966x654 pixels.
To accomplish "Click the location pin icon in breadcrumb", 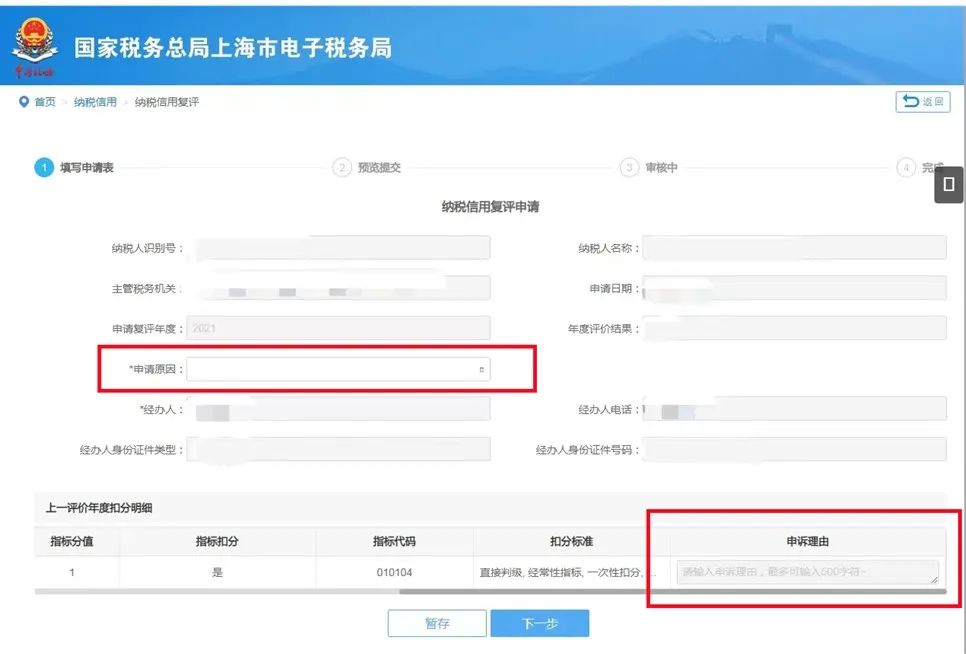I will pos(23,102).
